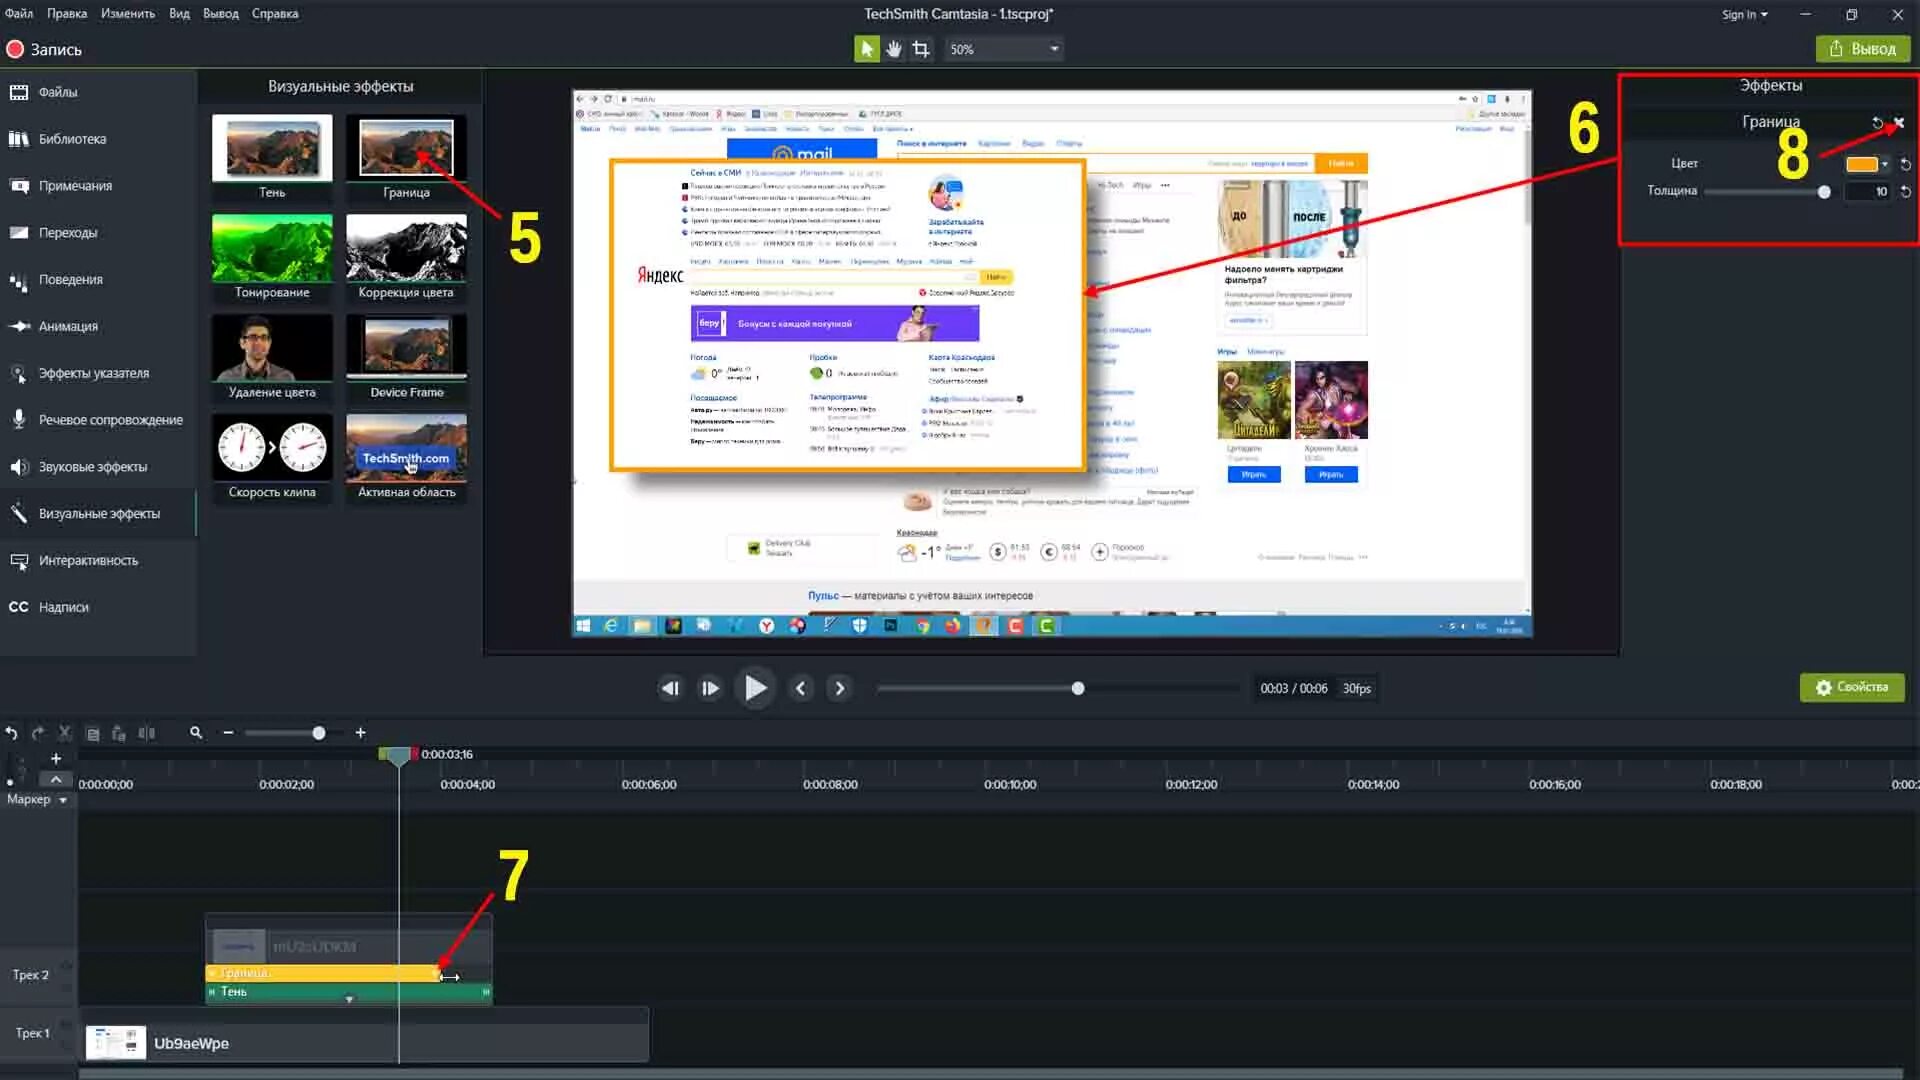The height and width of the screenshot is (1080, 1920).
Task: Collapse the effects drawer on Тень clip
Action: (x=349, y=999)
